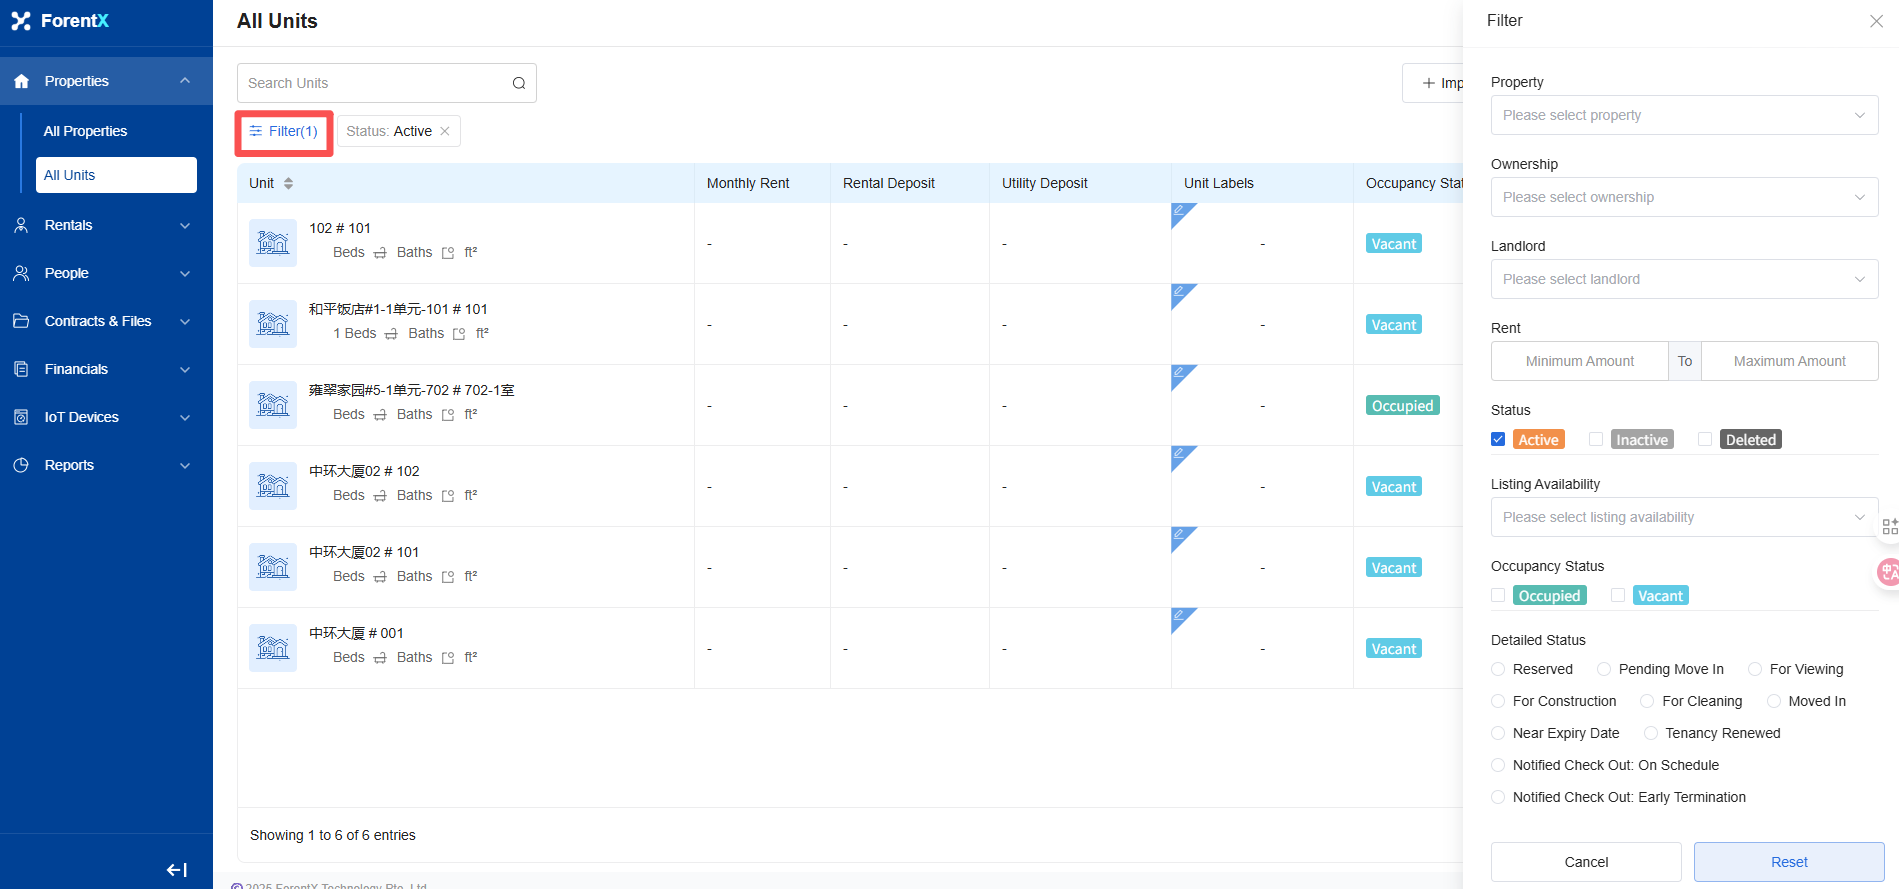
Task: Click the sort icon beside Unit column
Action: click(x=288, y=183)
